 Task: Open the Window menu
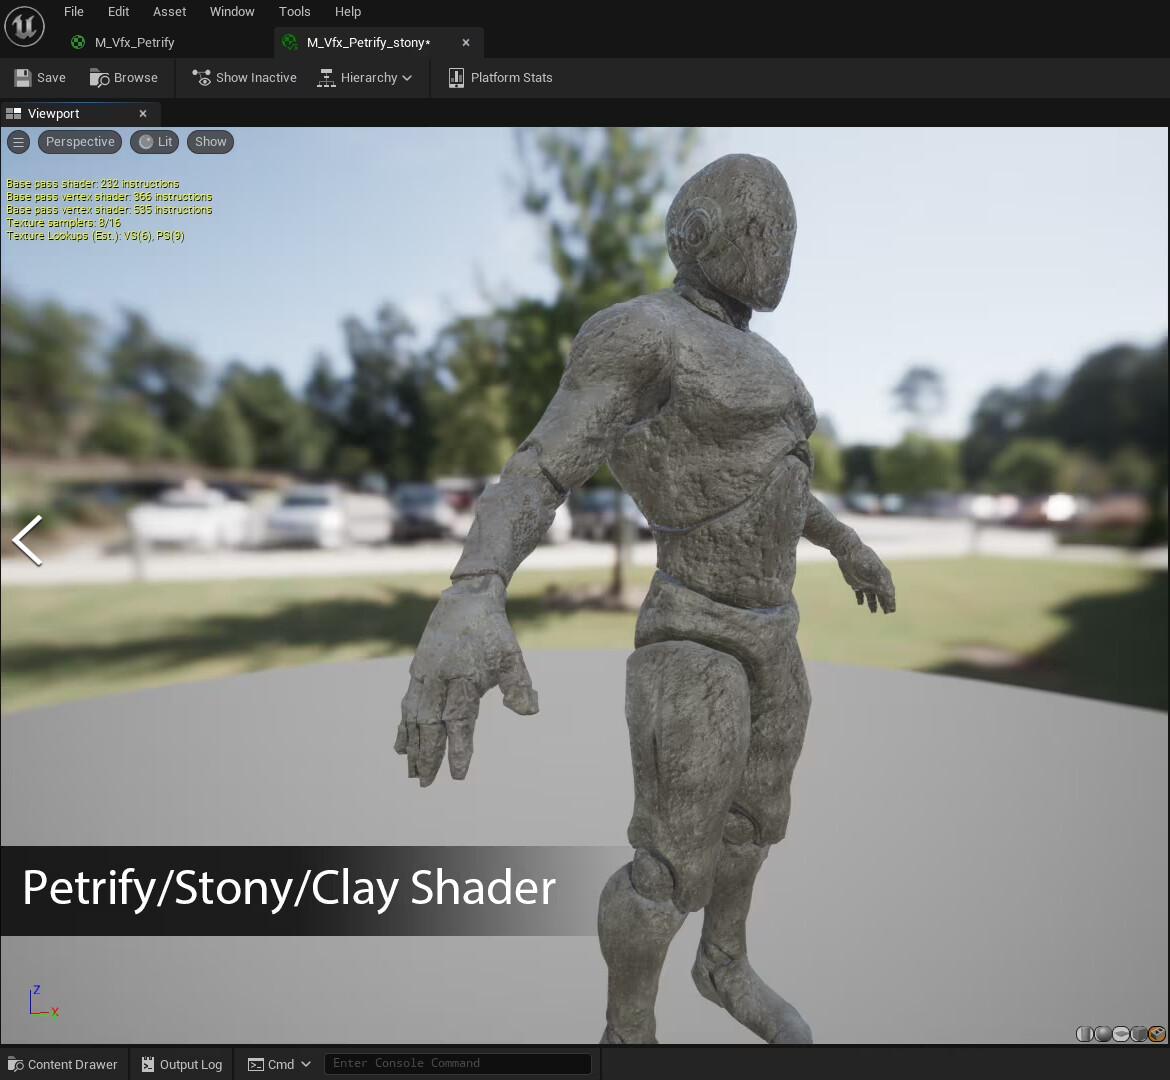(x=232, y=11)
